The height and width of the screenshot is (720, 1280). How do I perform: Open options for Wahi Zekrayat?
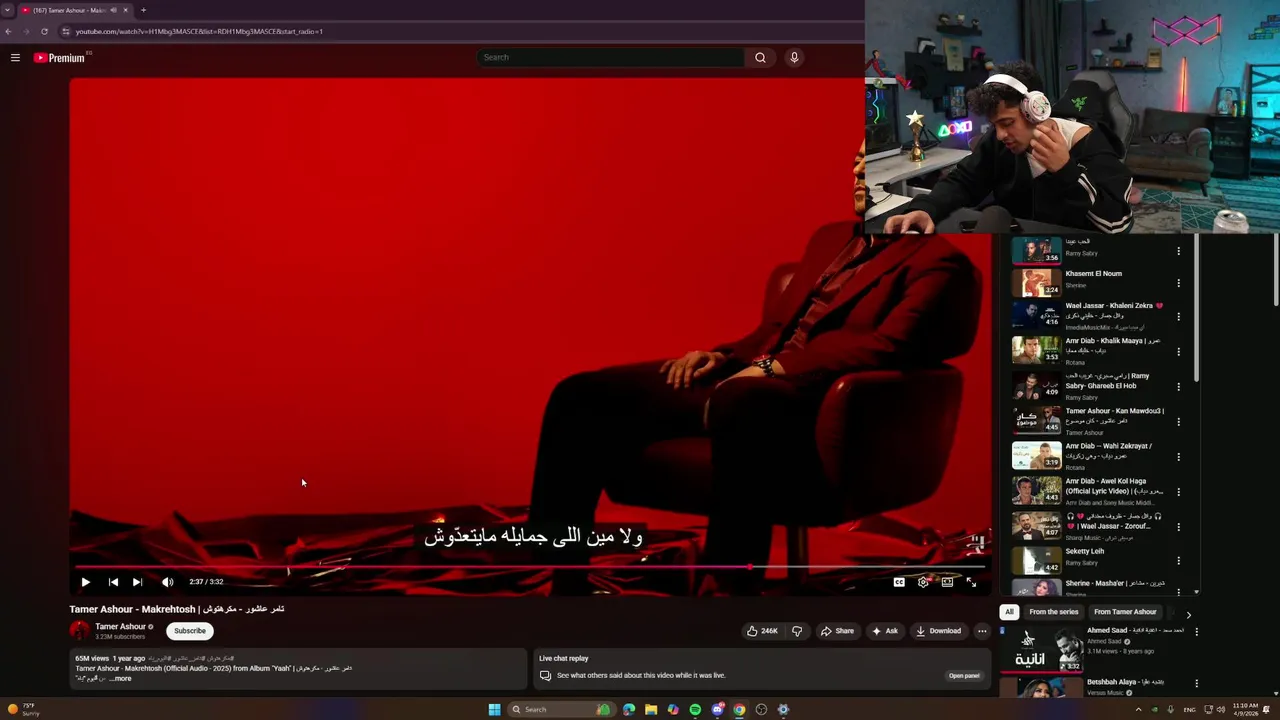pyautogui.click(x=1178, y=456)
